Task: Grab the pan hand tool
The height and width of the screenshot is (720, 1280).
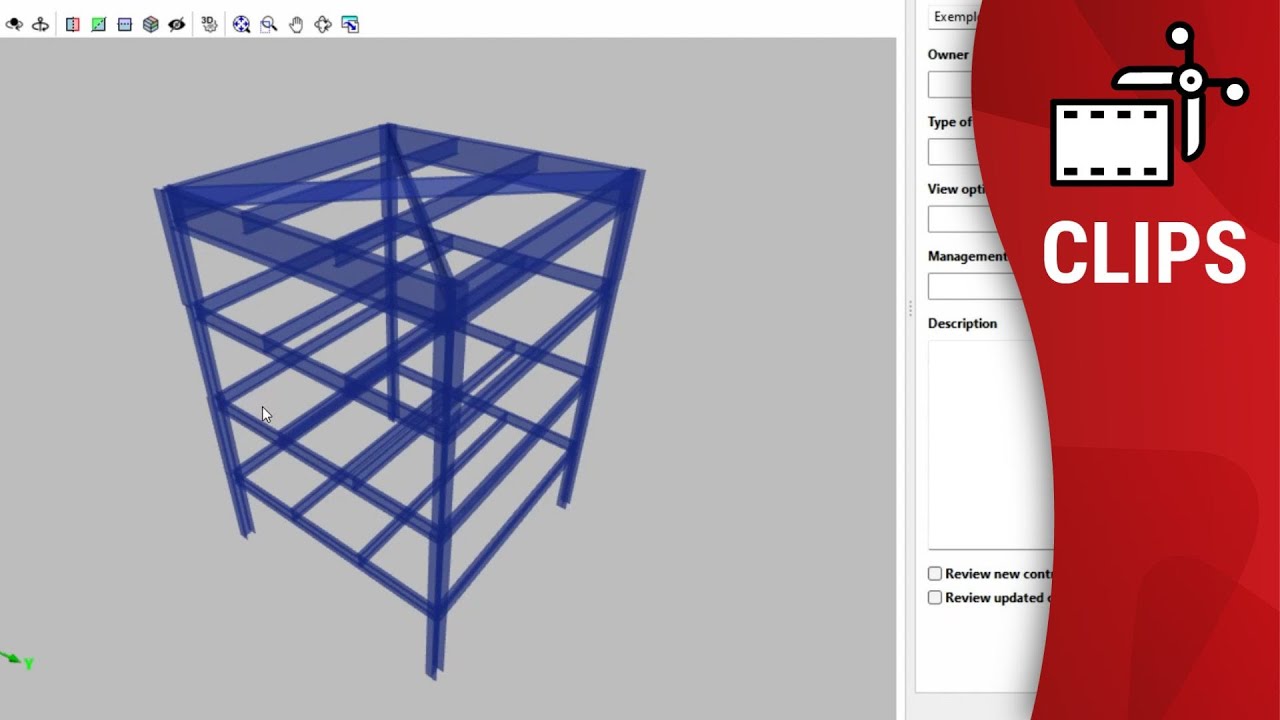Action: (295, 24)
